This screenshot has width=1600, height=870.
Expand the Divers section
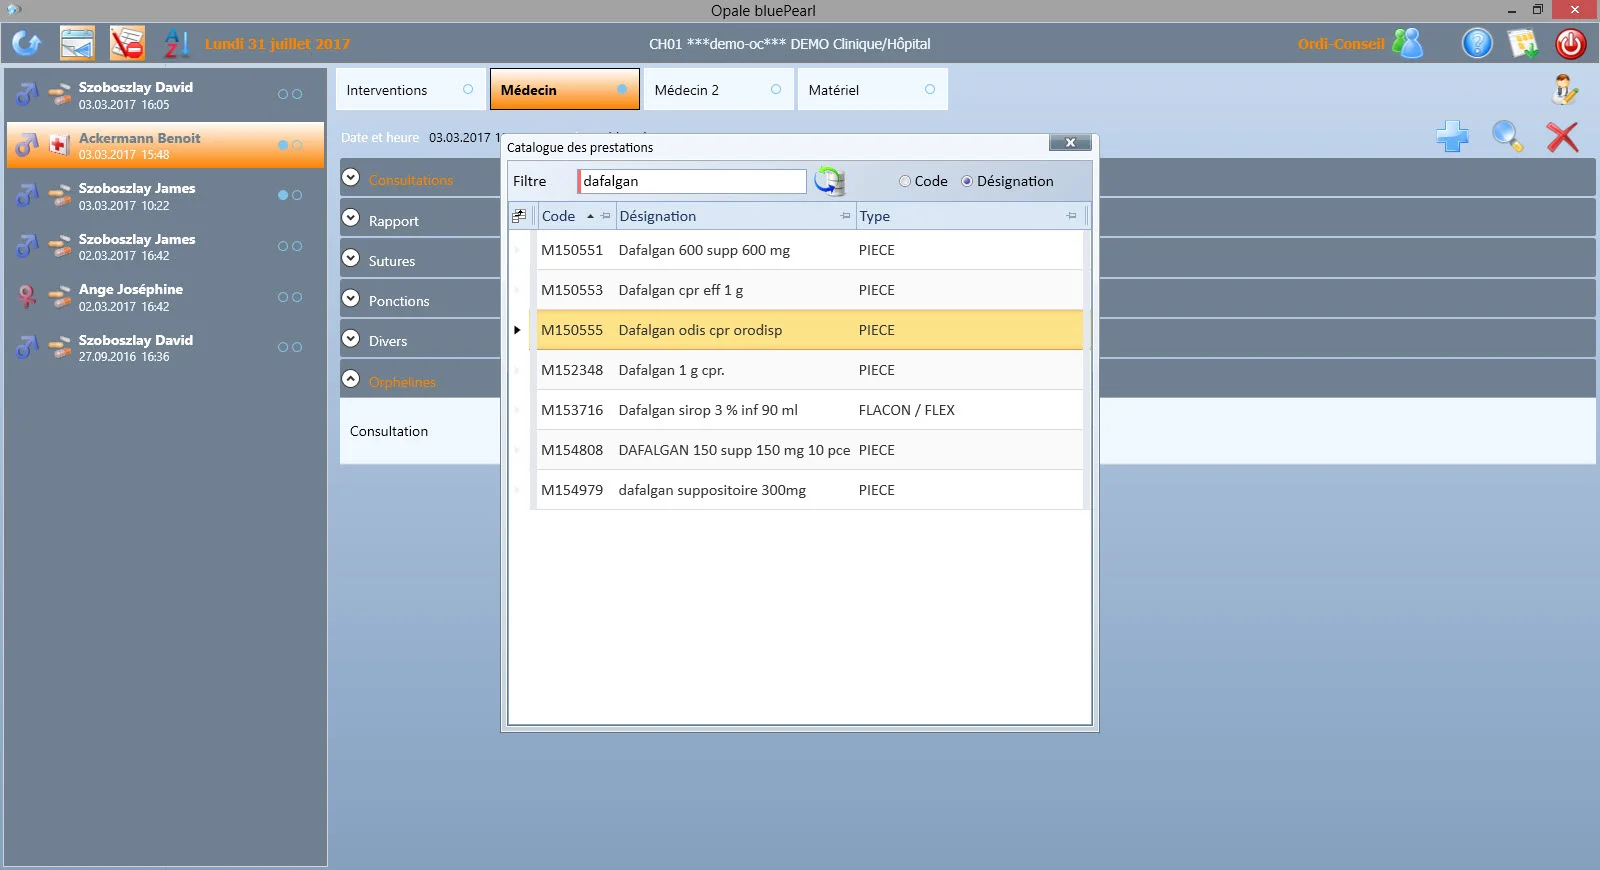pyautogui.click(x=351, y=338)
